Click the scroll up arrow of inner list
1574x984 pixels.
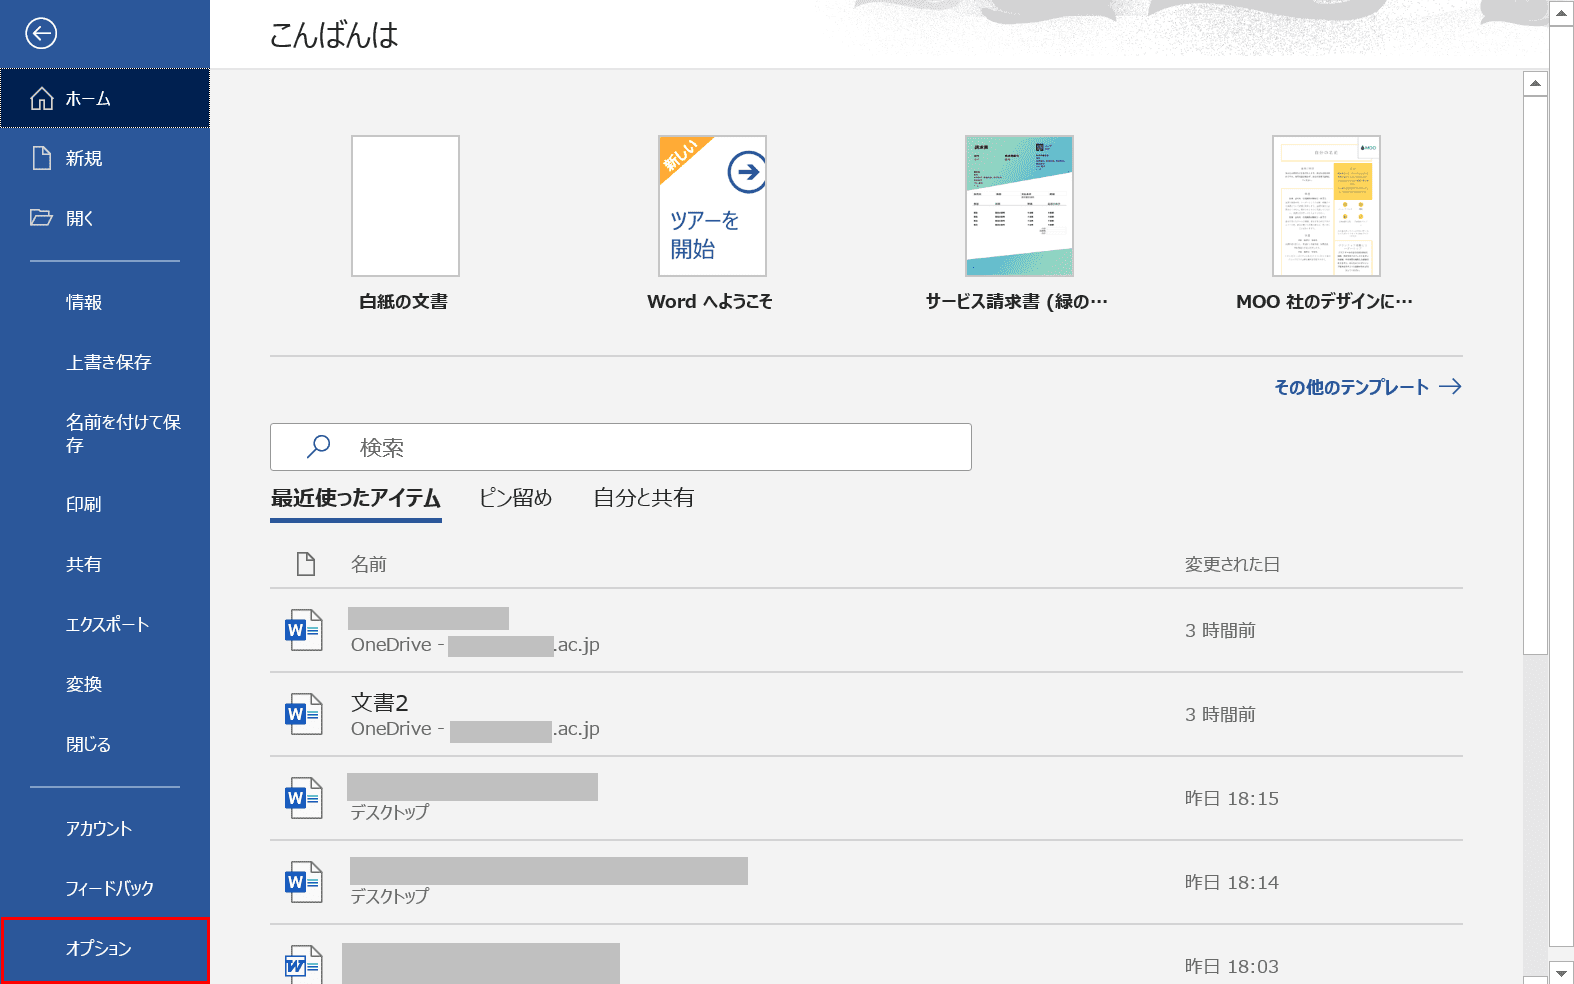point(1535,84)
